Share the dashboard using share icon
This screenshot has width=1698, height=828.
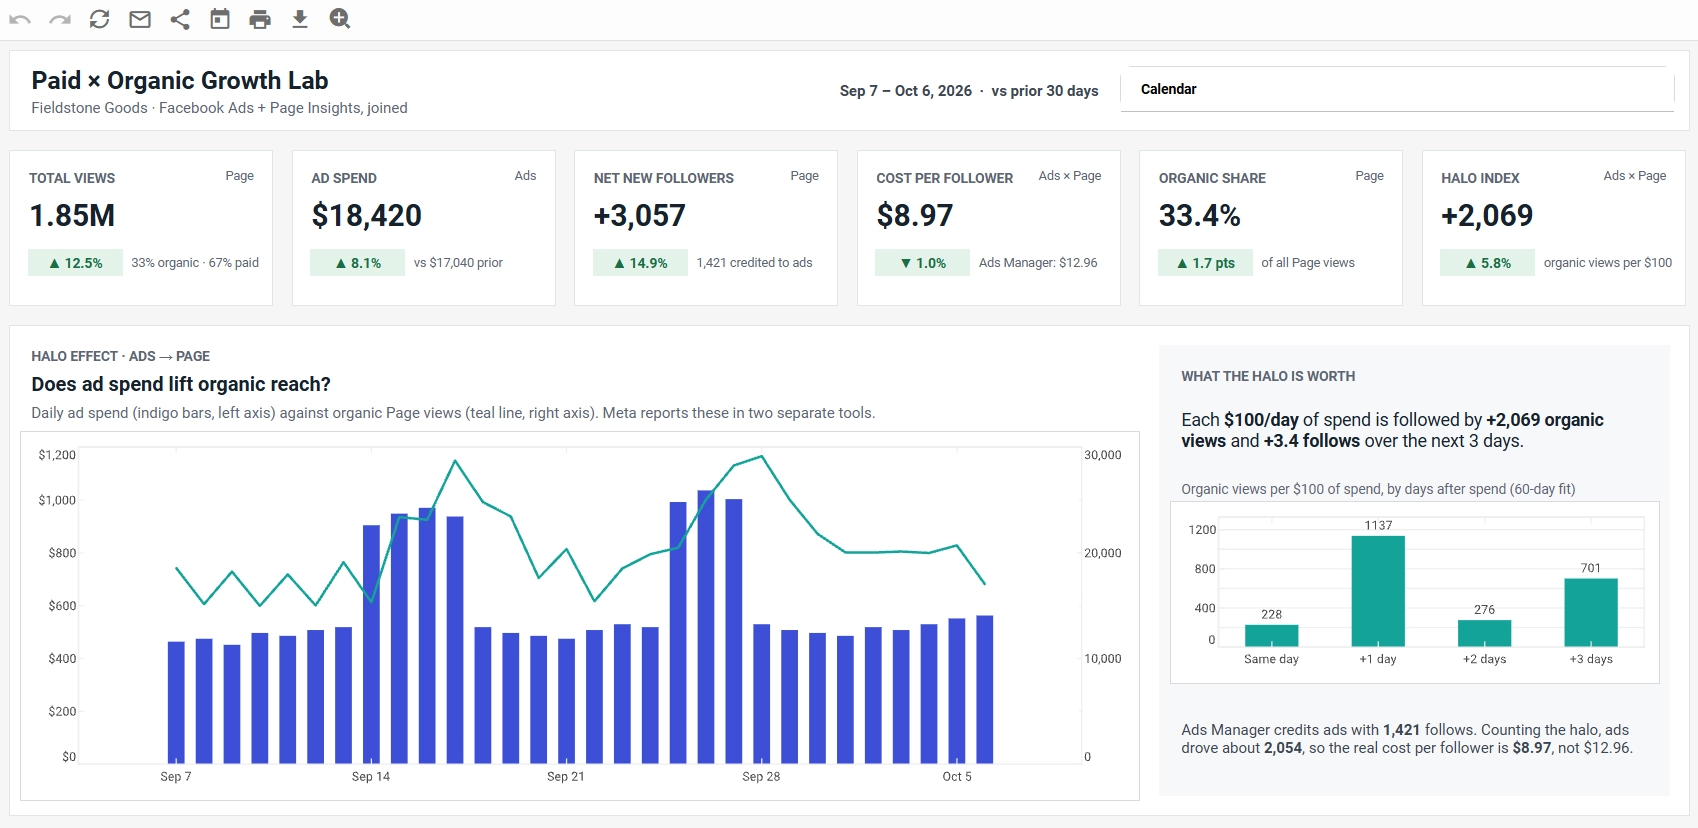pos(180,19)
